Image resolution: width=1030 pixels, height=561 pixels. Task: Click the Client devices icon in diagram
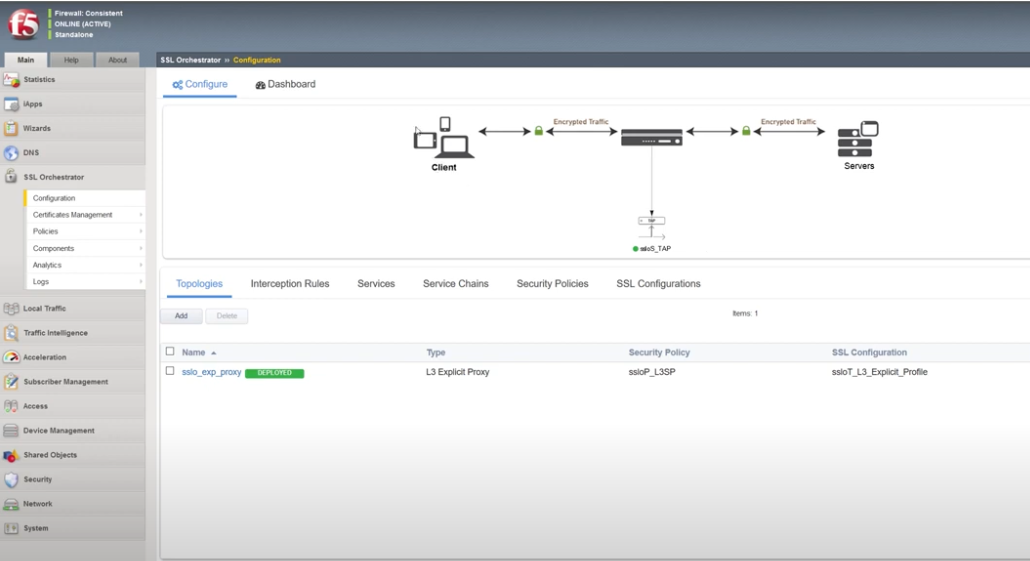click(x=443, y=137)
